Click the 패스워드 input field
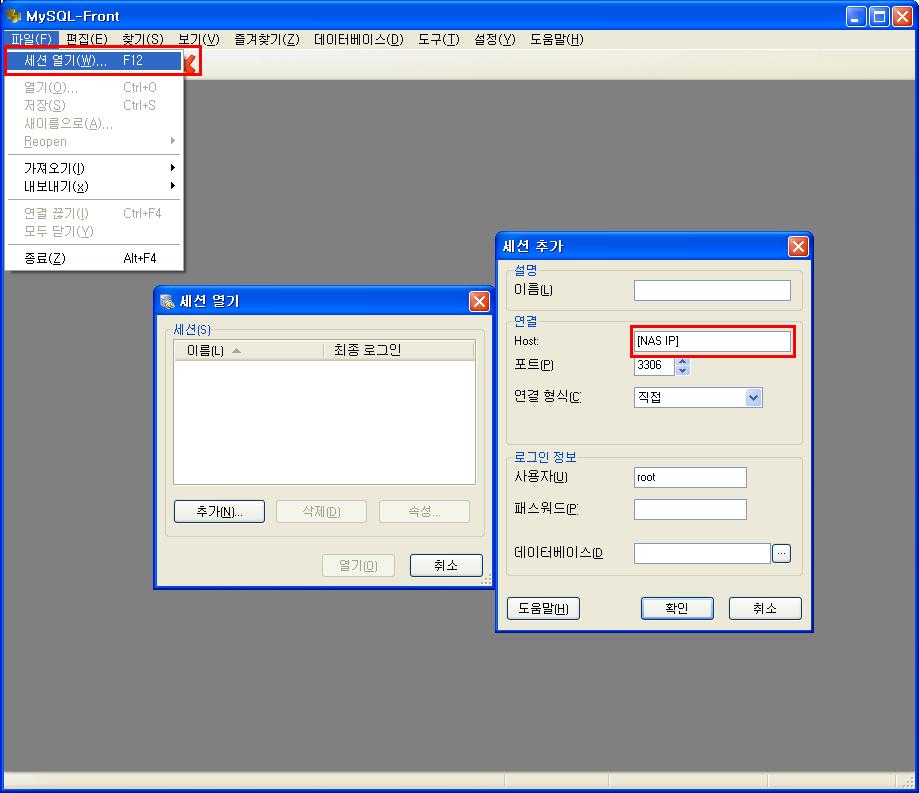 690,509
